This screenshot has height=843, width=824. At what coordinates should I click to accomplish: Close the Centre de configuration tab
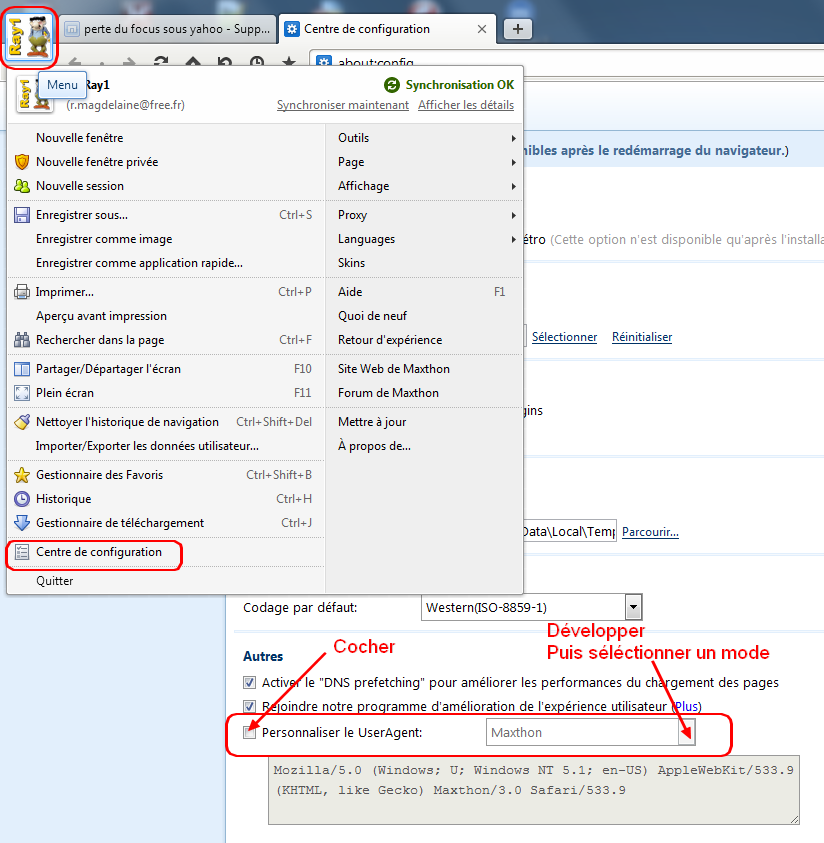pos(482,29)
